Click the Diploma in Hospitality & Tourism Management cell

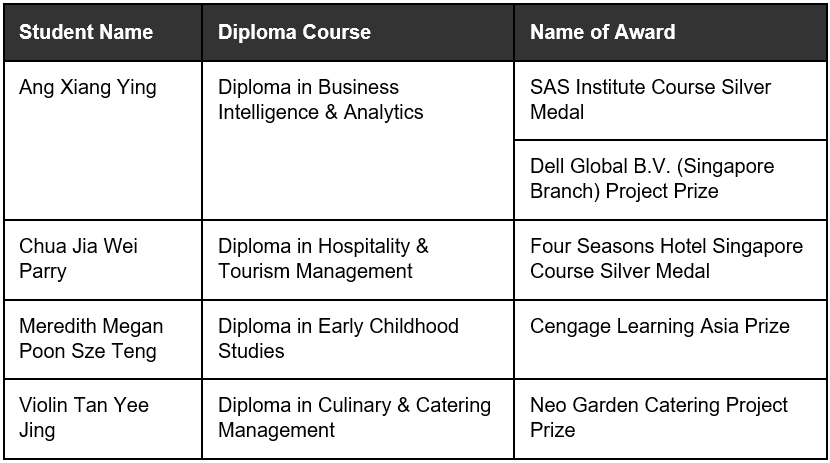358,260
